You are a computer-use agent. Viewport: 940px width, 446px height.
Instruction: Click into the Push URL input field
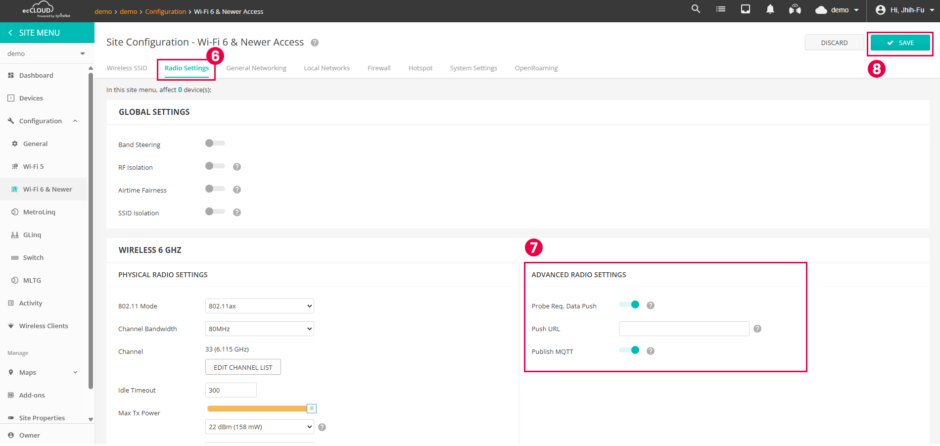683,328
